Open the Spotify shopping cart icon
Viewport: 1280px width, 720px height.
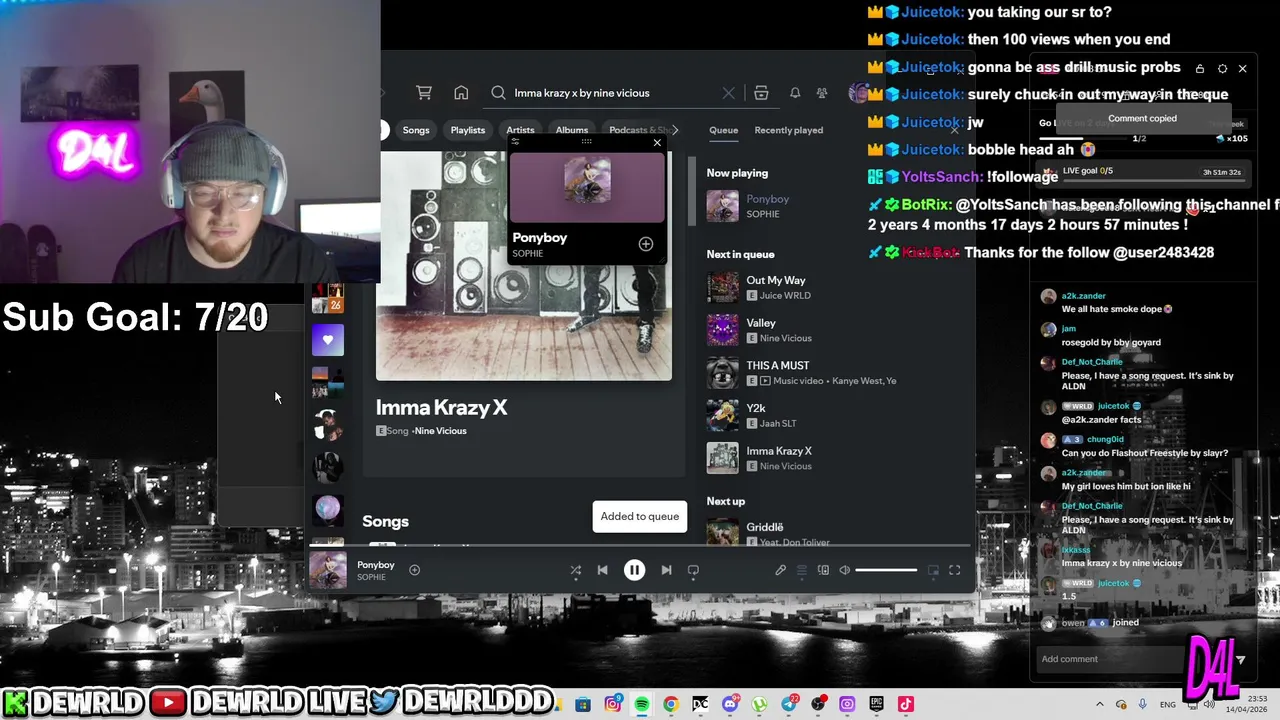click(424, 93)
